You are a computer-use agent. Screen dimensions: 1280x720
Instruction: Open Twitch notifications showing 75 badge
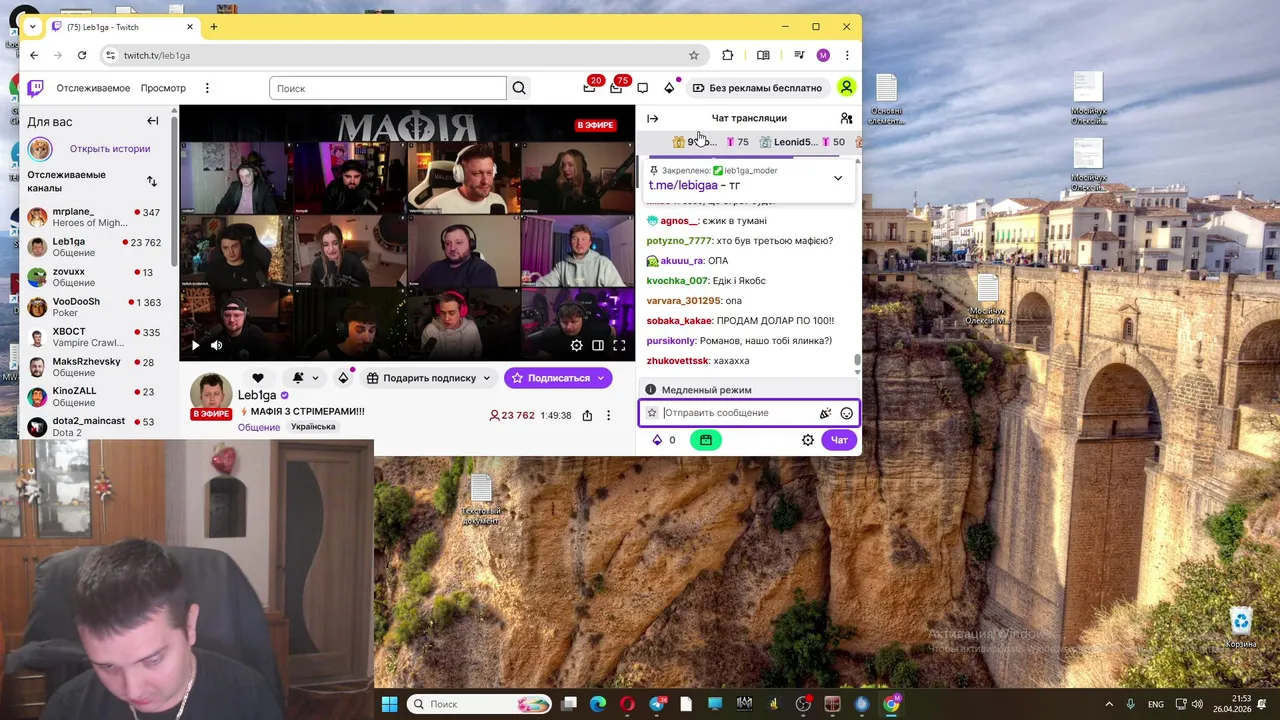click(x=616, y=88)
